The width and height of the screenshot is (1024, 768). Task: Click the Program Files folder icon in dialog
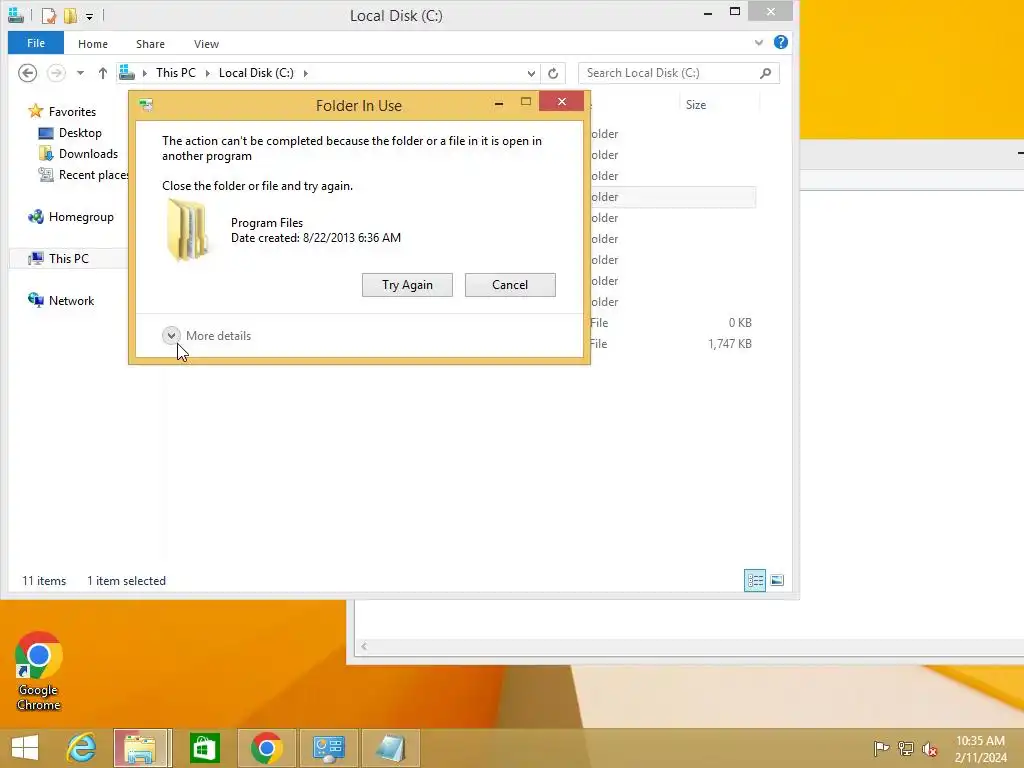click(187, 231)
